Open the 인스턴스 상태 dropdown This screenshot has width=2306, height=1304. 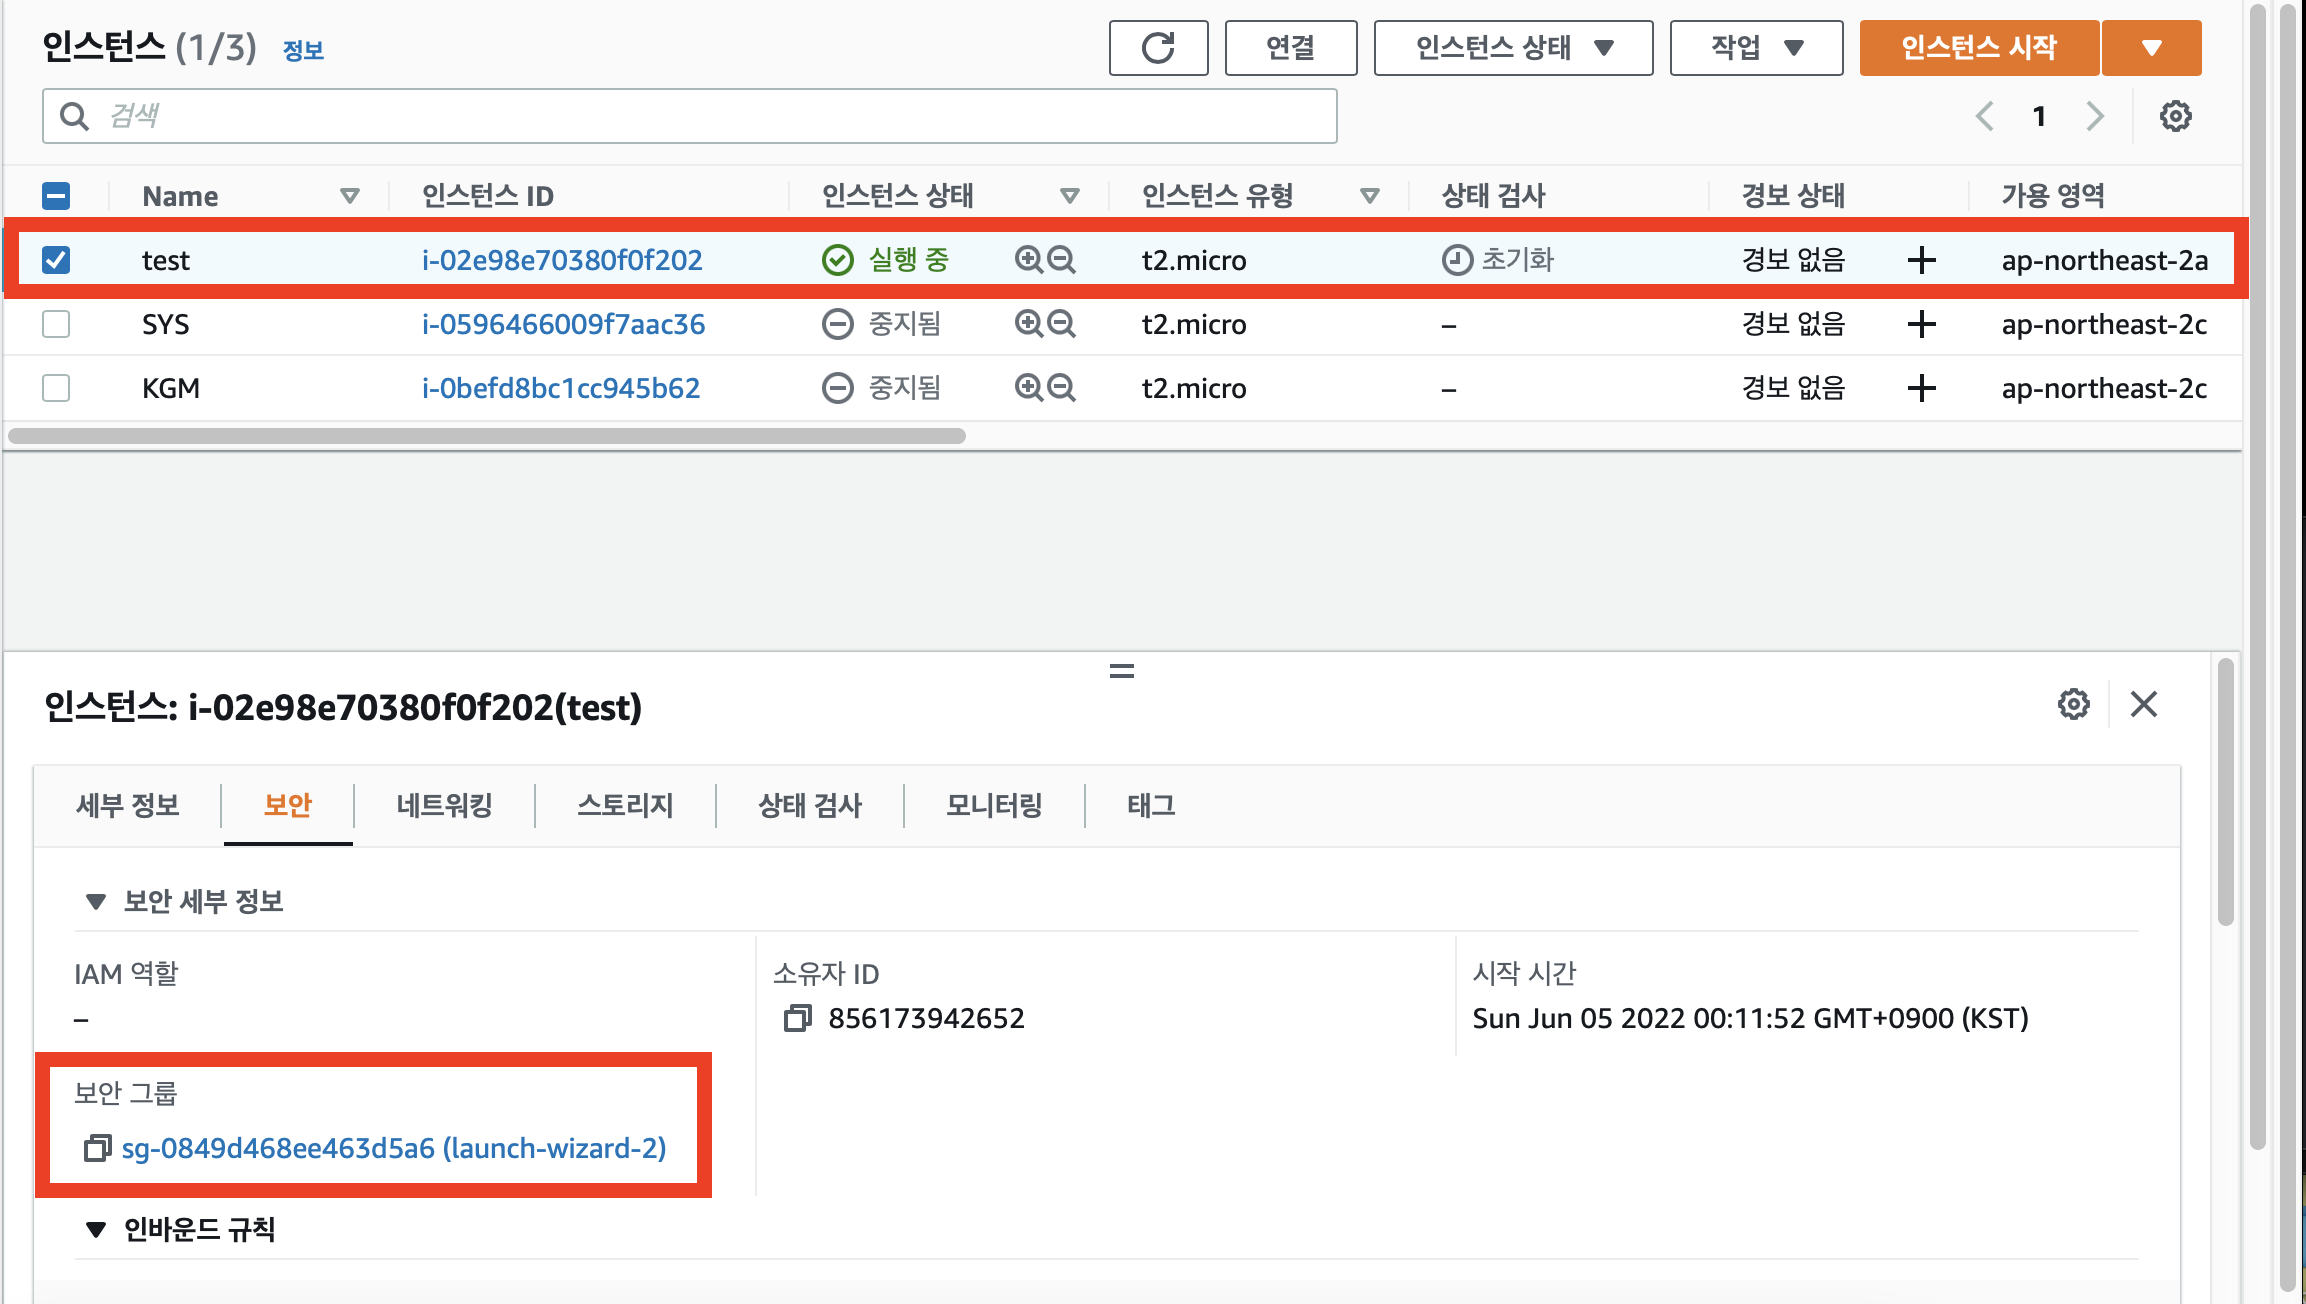1513,48
